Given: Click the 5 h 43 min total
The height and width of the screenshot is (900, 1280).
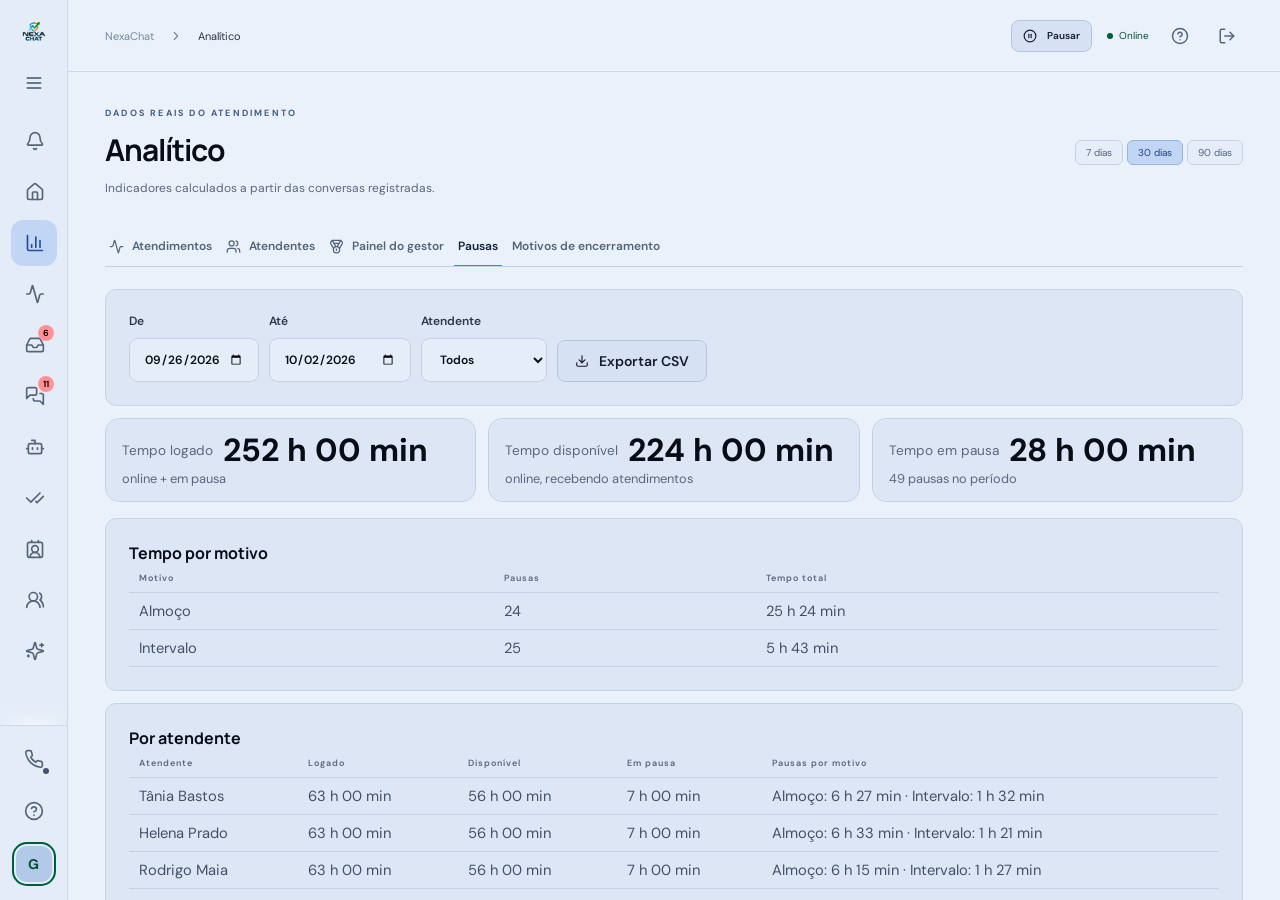Looking at the screenshot, I should [802, 648].
